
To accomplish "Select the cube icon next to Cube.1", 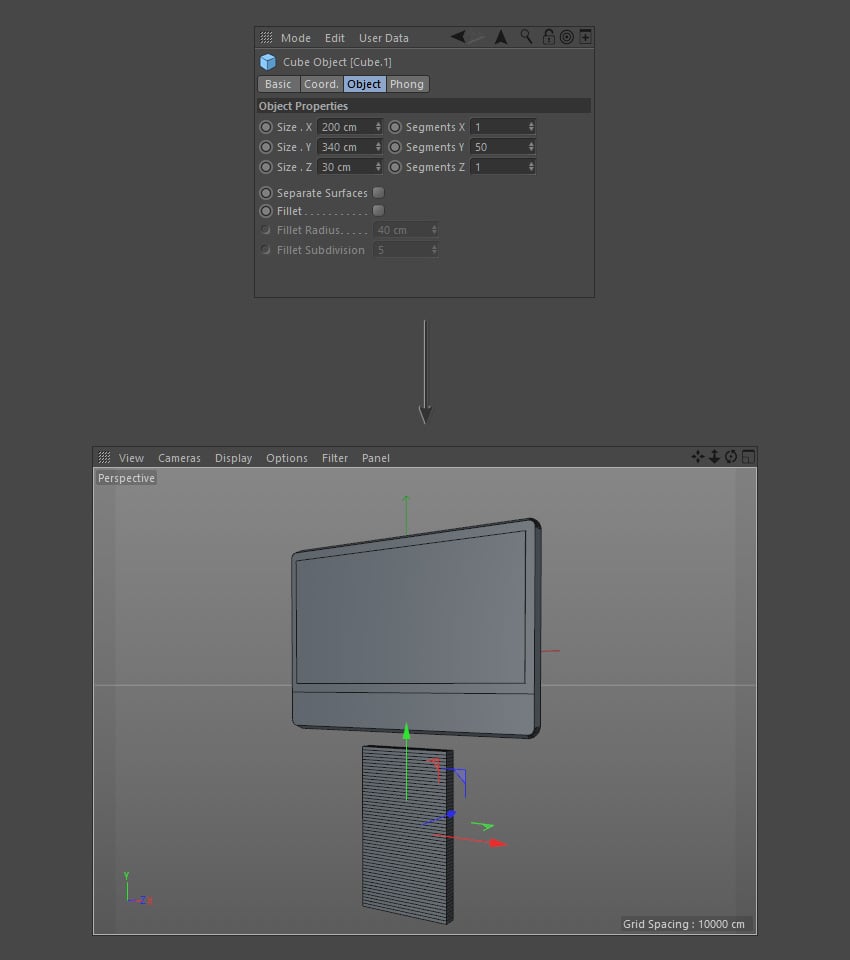I will click(x=266, y=61).
